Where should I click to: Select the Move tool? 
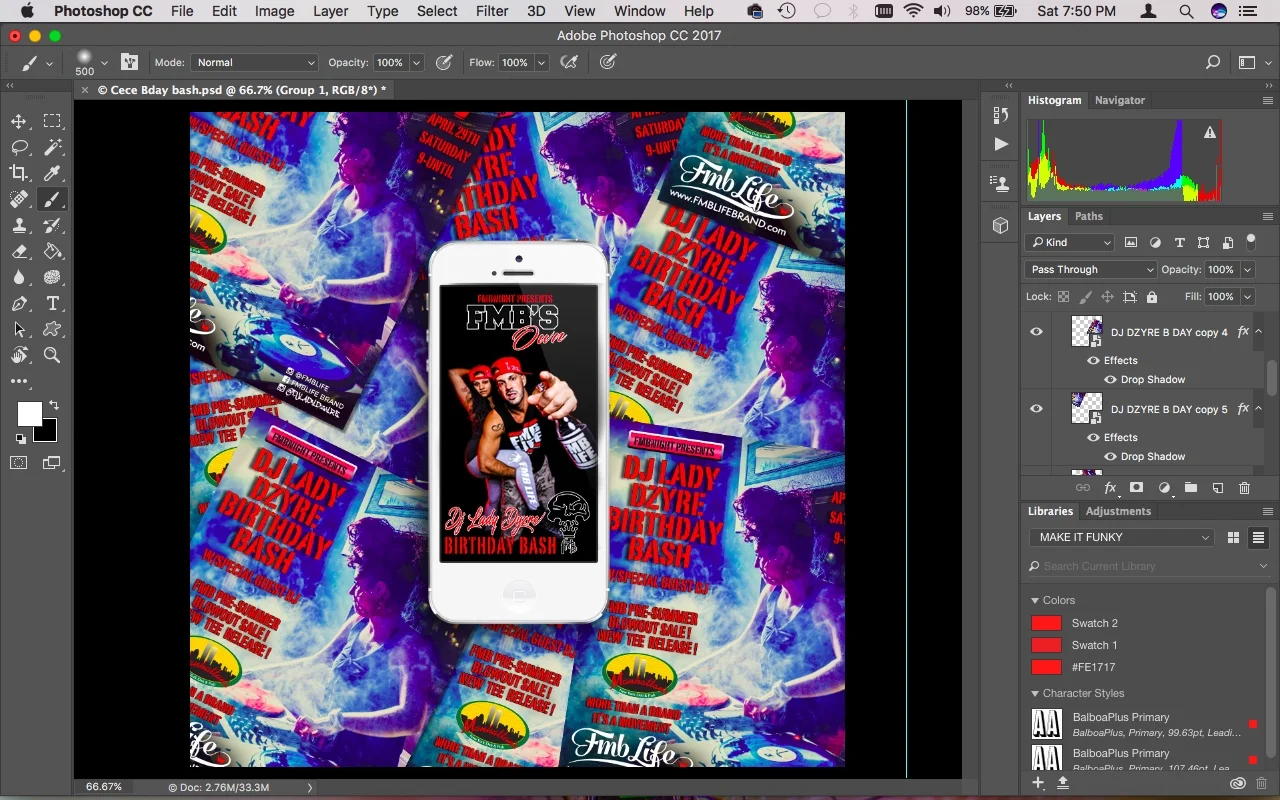click(x=19, y=121)
